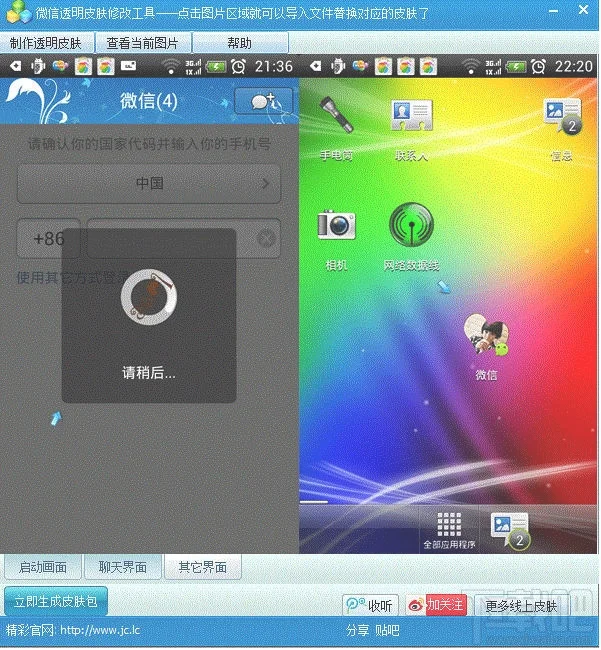Click the Android robot icon in left status bar

(38, 66)
